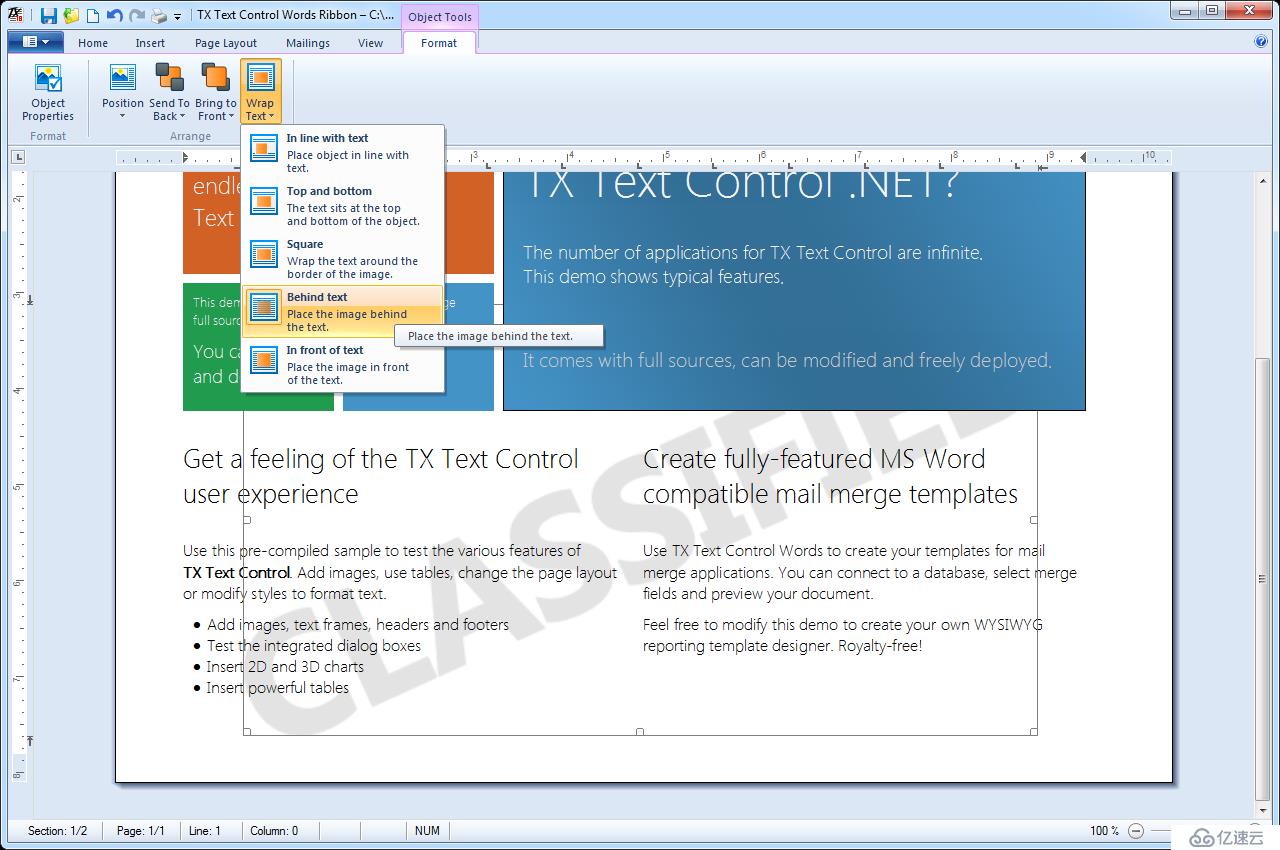Viewport: 1280px width, 850px height.
Task: Click the bottom-center handle of selected image
Action: tap(640, 732)
